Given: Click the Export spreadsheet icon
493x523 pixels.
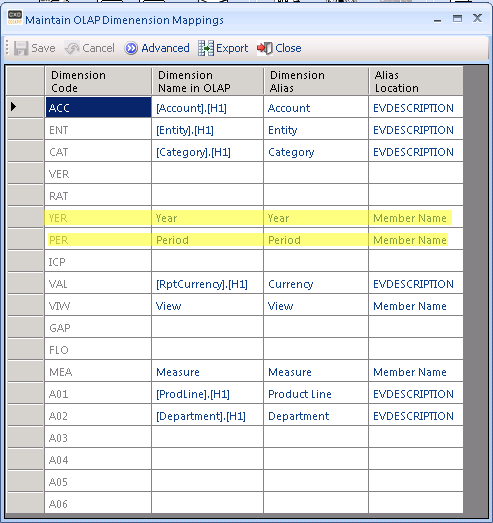Looking at the screenshot, I should click(x=206, y=48).
